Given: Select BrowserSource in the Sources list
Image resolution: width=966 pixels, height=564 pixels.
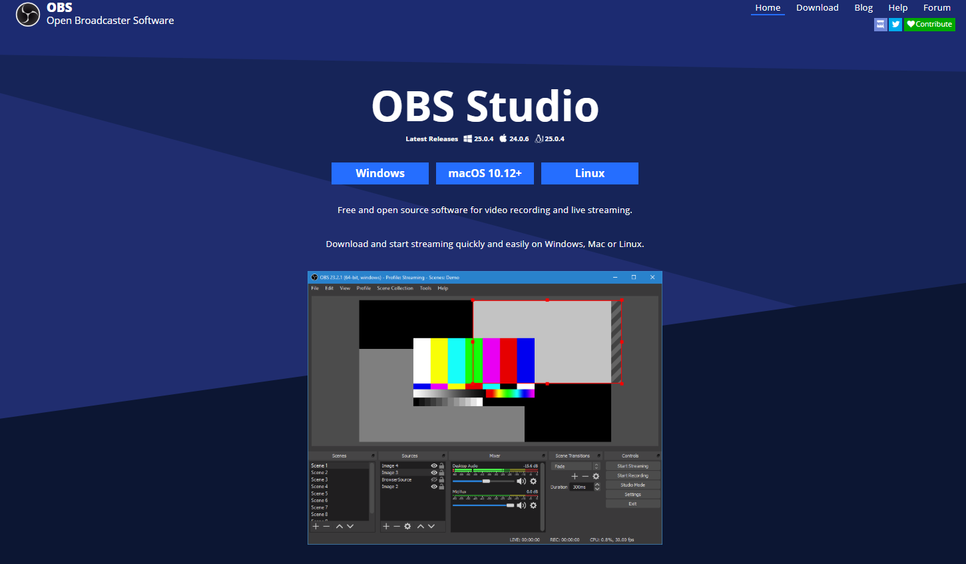Looking at the screenshot, I should click(x=397, y=480).
